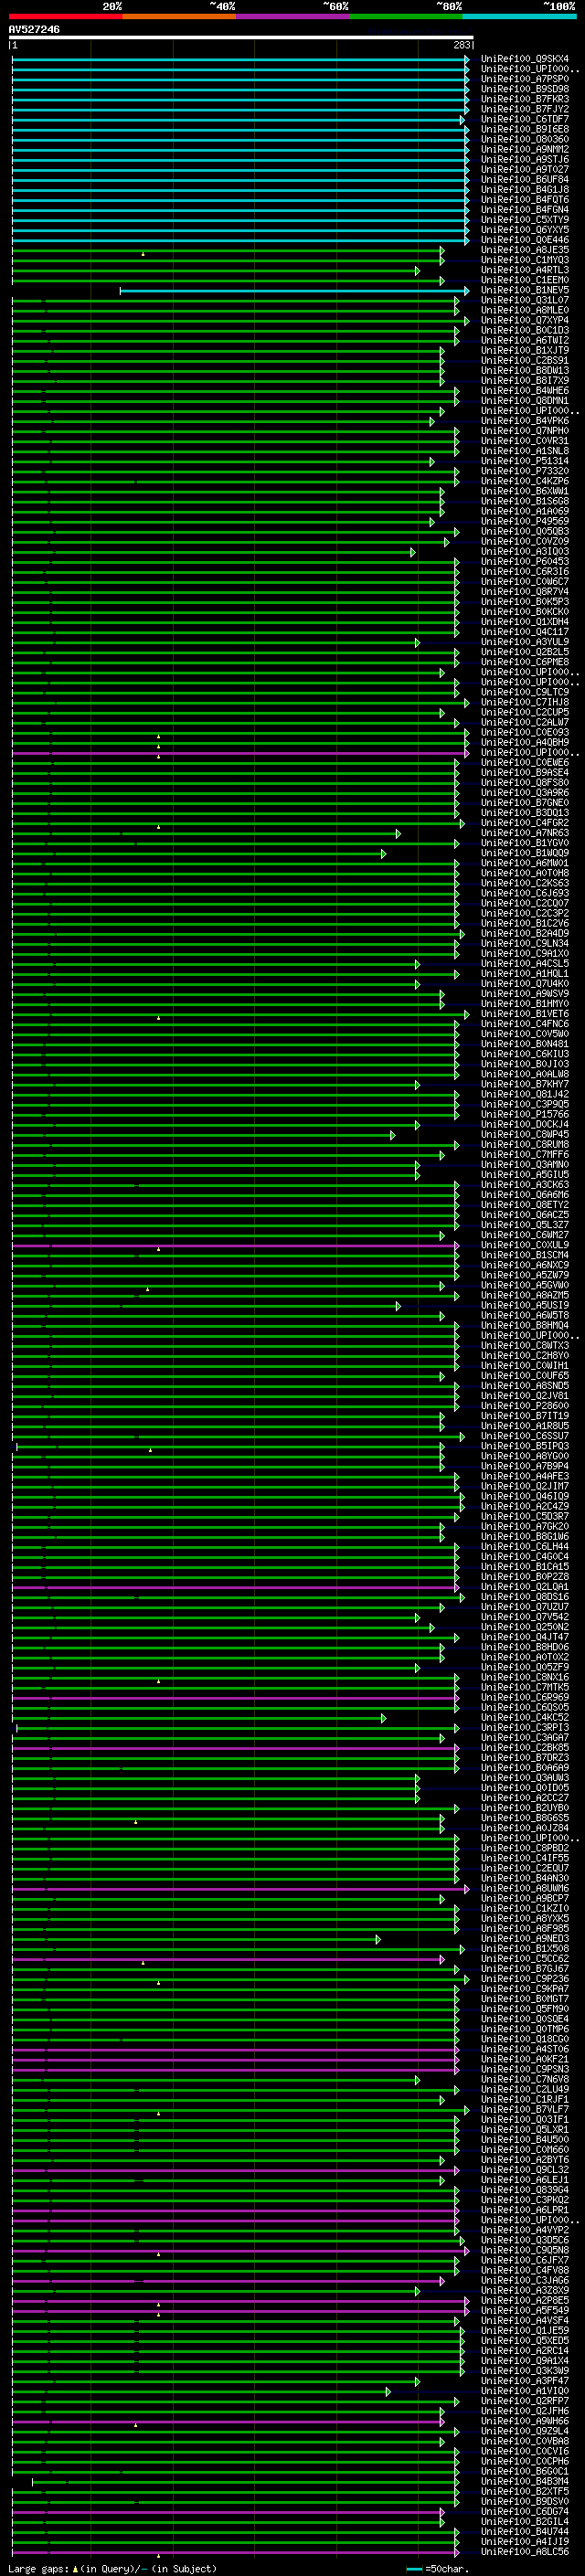585x2576 pixels.
Task: Open hit UniRef100_B4WHE6
Action: 525,391
